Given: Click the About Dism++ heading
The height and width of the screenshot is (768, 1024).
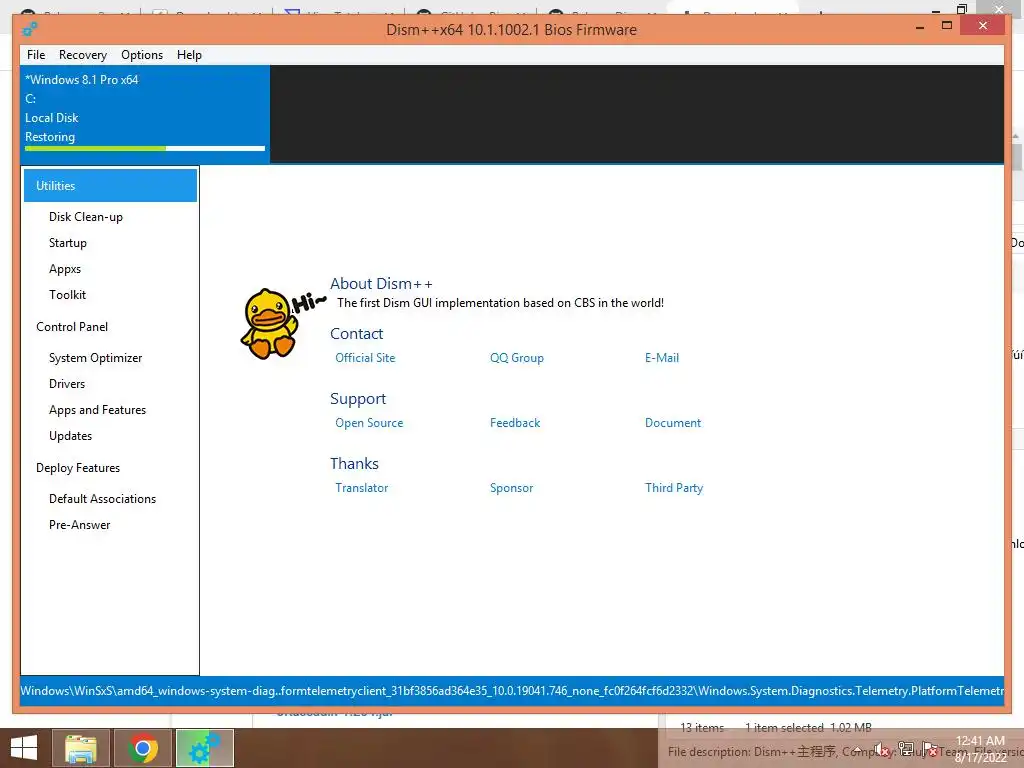Looking at the screenshot, I should coord(381,283).
